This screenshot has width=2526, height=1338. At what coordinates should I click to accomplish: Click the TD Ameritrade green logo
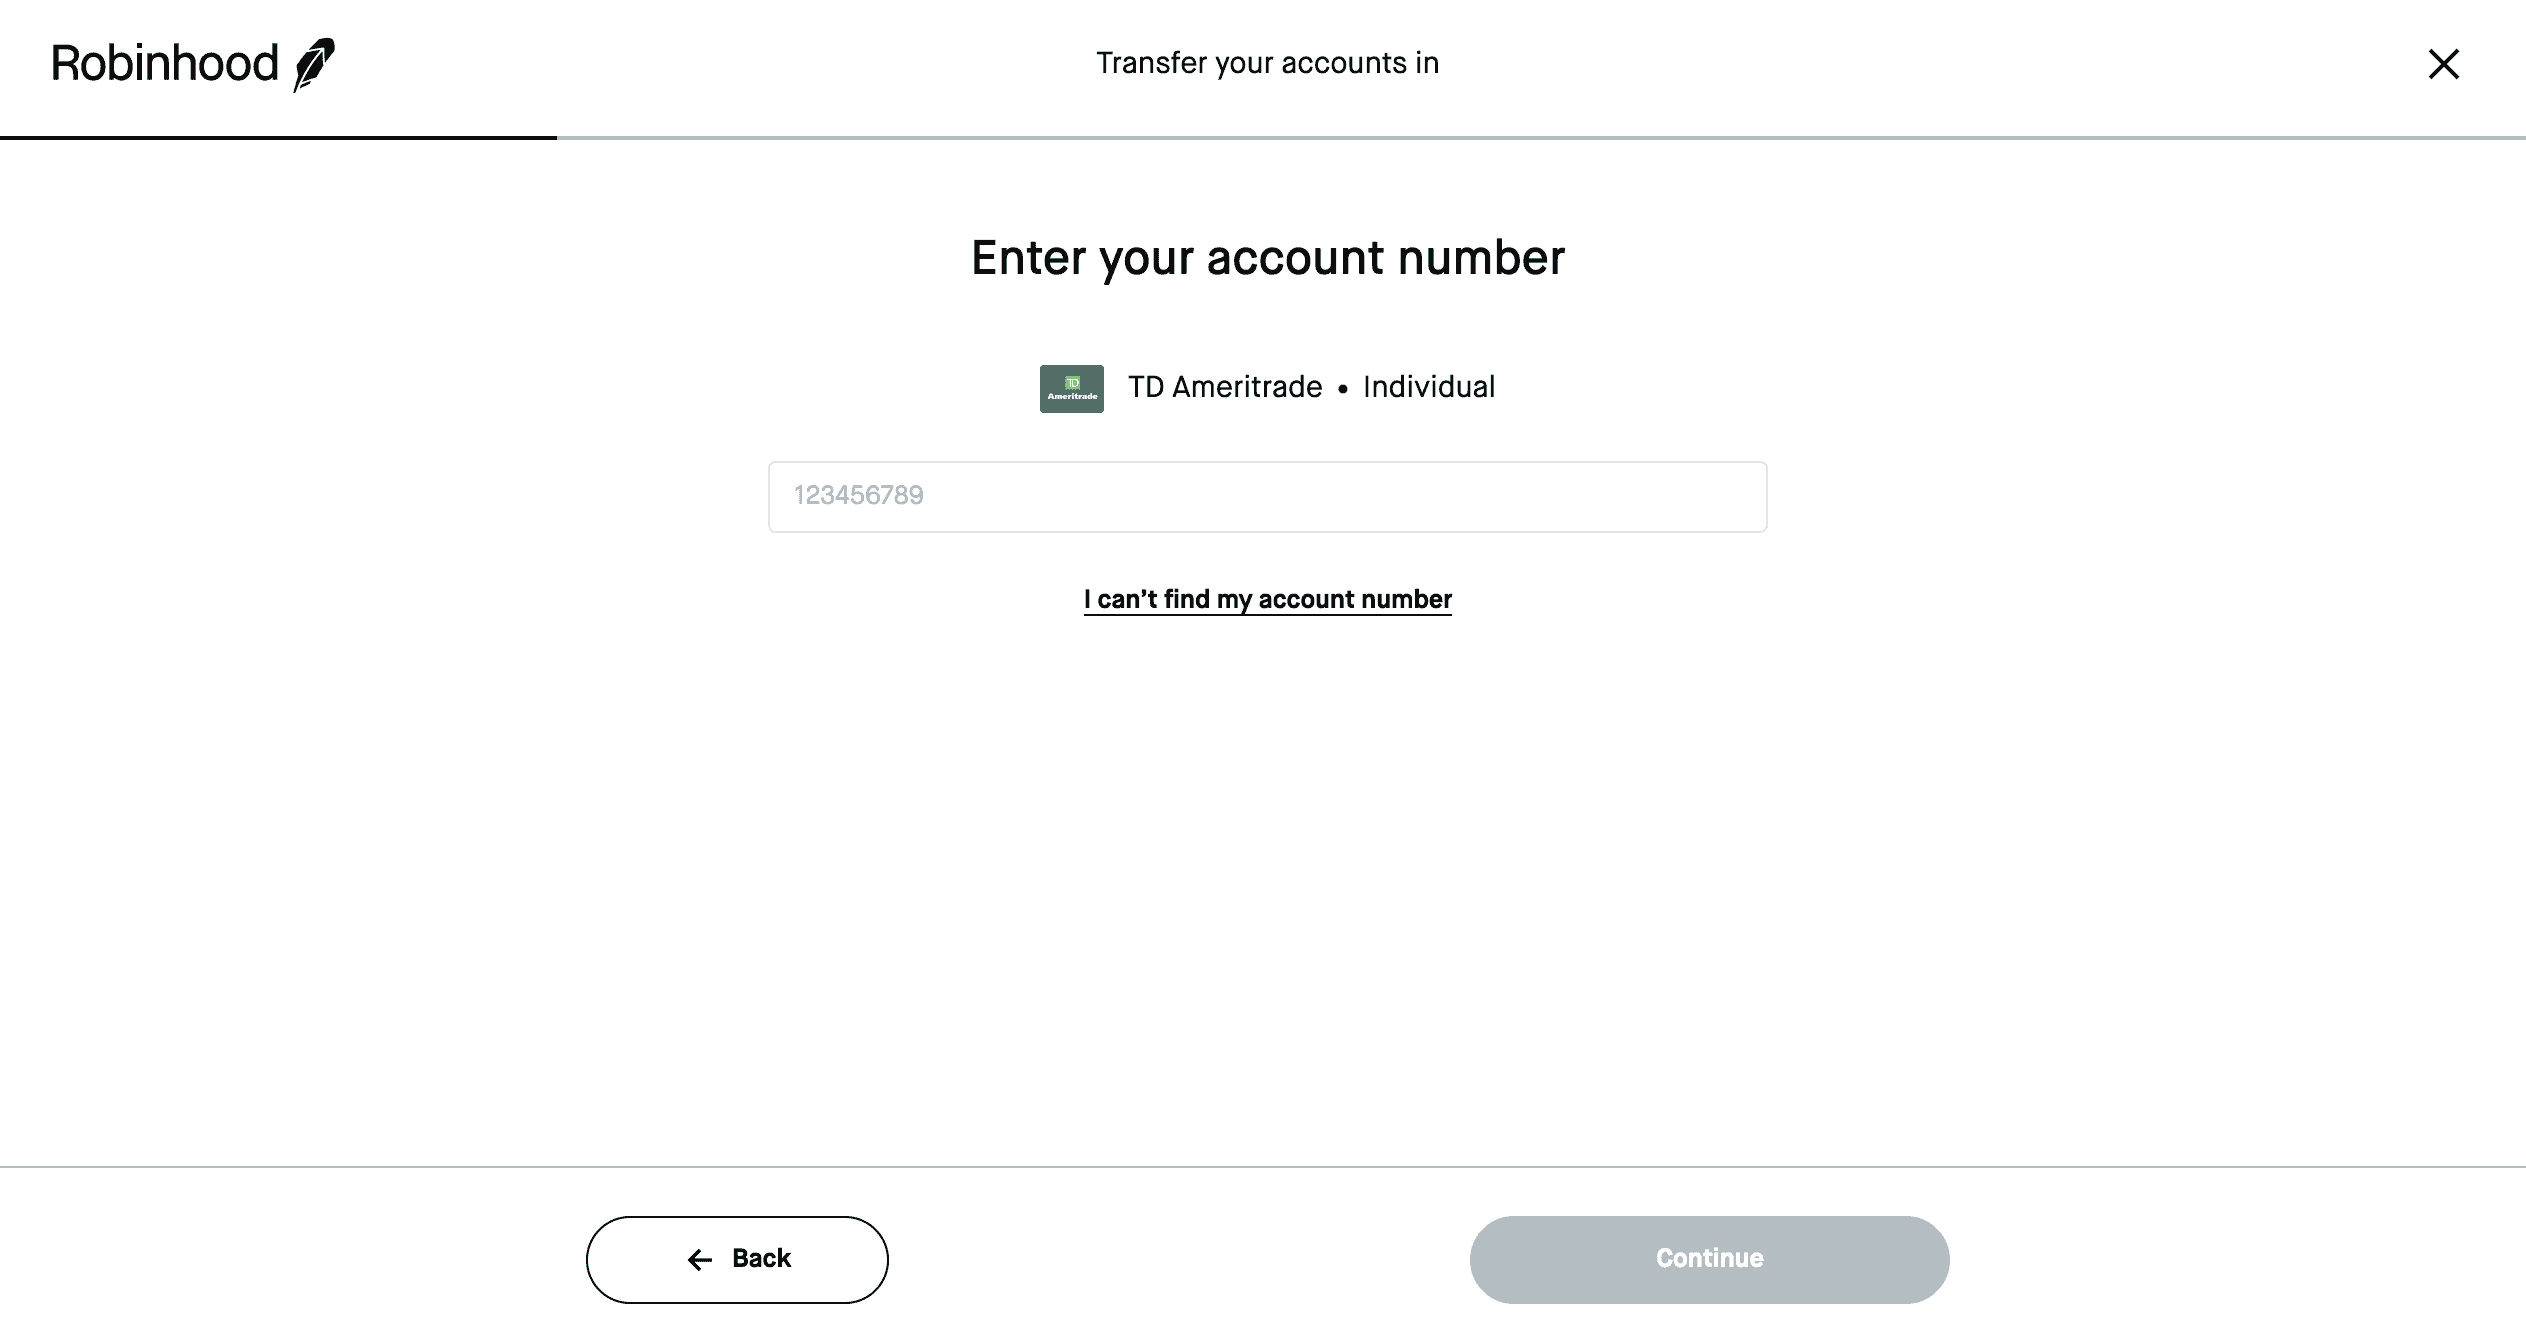(x=1071, y=389)
